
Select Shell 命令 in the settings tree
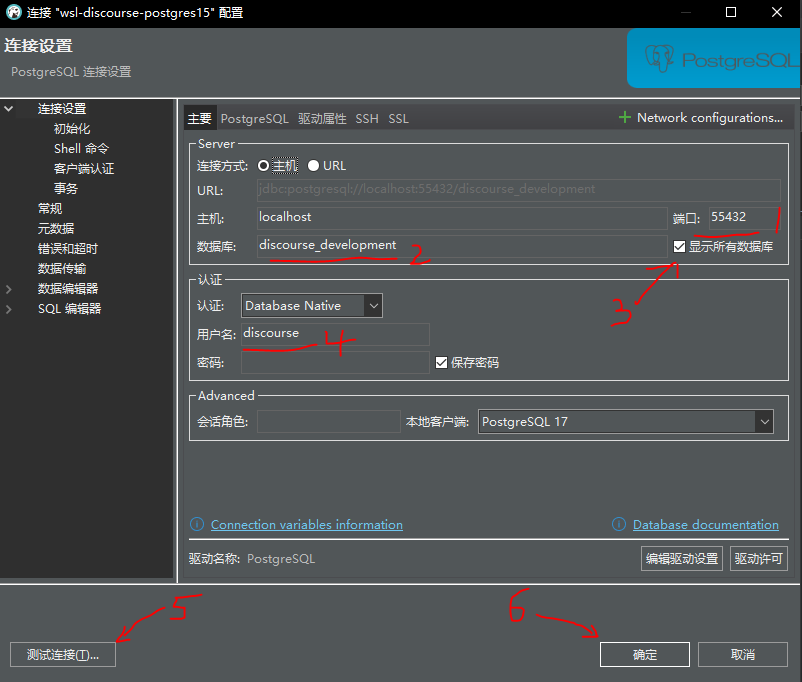coord(81,148)
